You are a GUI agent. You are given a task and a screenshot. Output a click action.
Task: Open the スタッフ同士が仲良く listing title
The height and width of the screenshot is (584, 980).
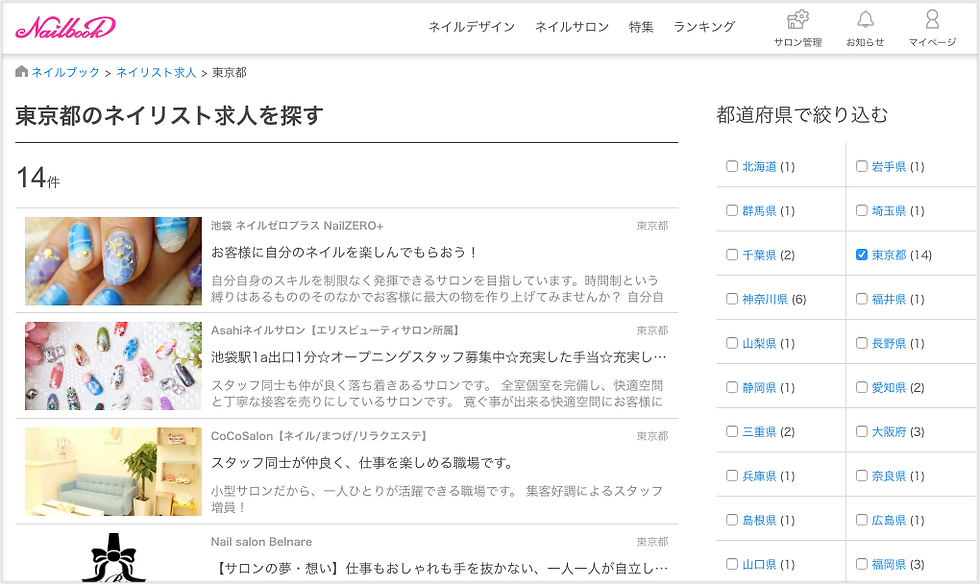click(x=362, y=463)
